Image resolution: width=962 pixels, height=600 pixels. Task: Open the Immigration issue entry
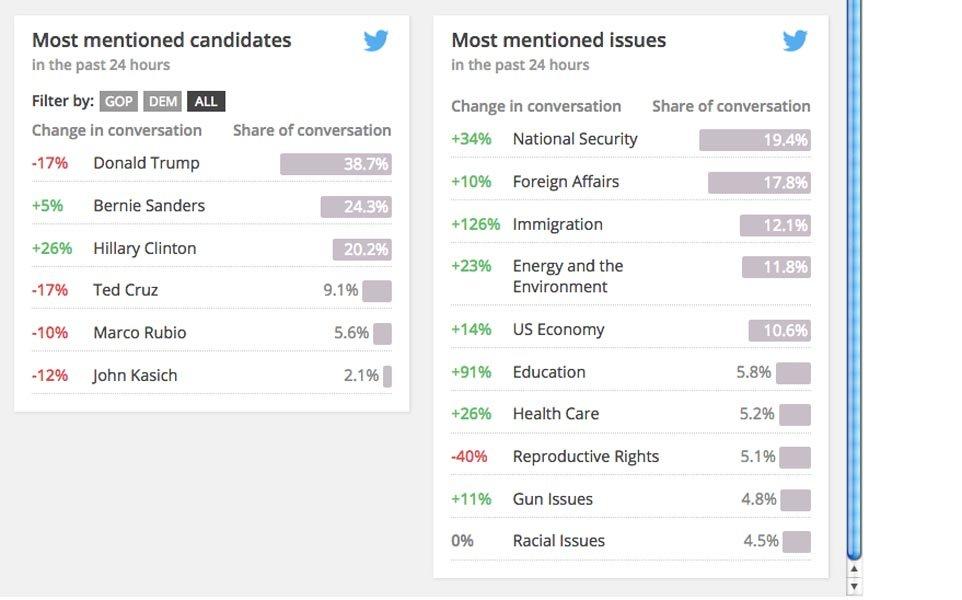pos(558,224)
